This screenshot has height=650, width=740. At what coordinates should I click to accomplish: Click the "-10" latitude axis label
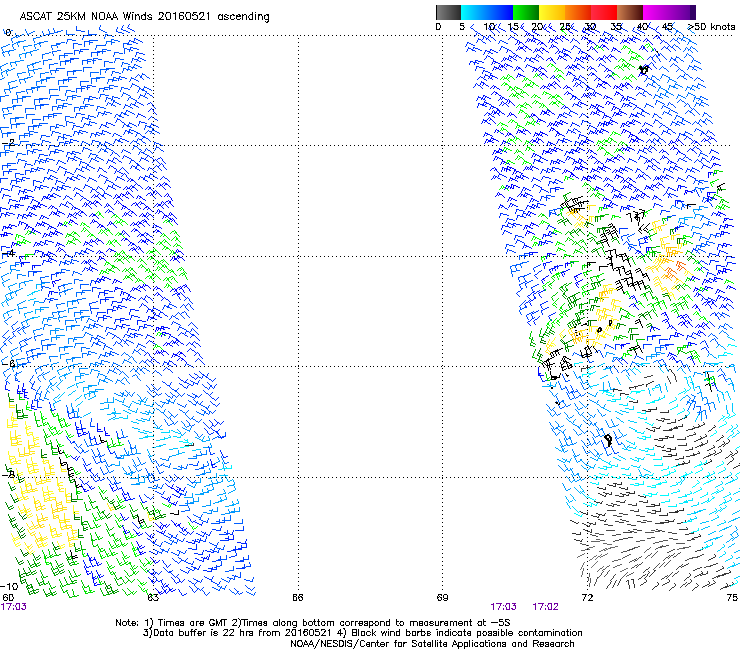pos(9,586)
